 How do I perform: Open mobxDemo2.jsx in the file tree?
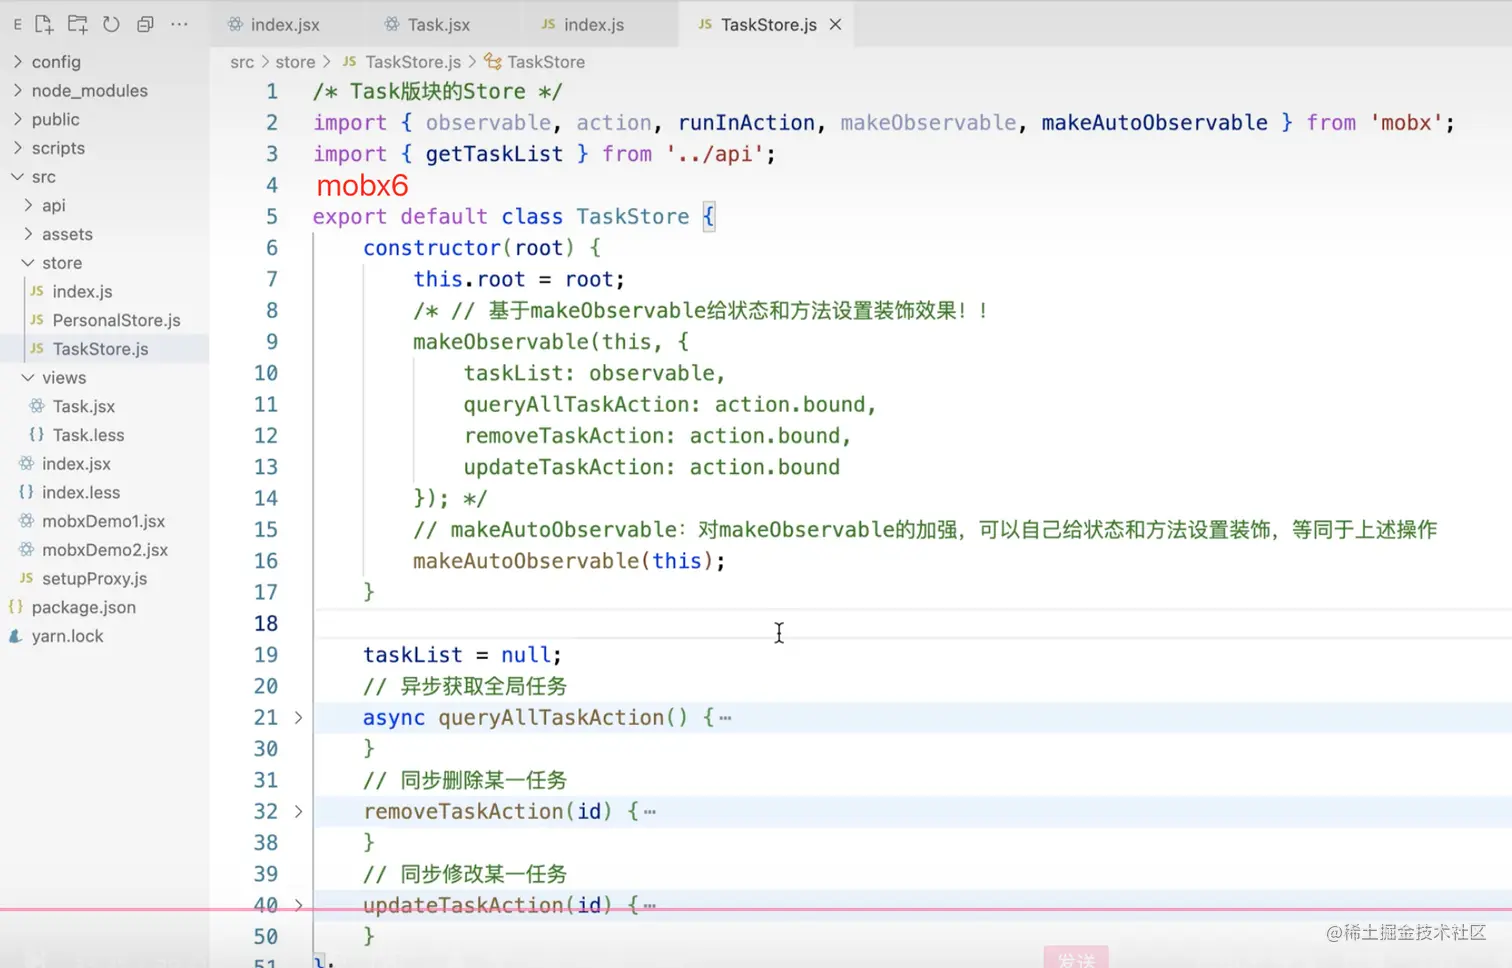point(104,550)
